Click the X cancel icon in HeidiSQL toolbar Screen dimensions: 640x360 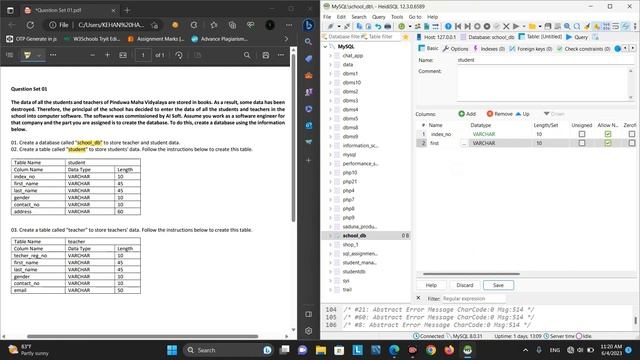(506, 26)
